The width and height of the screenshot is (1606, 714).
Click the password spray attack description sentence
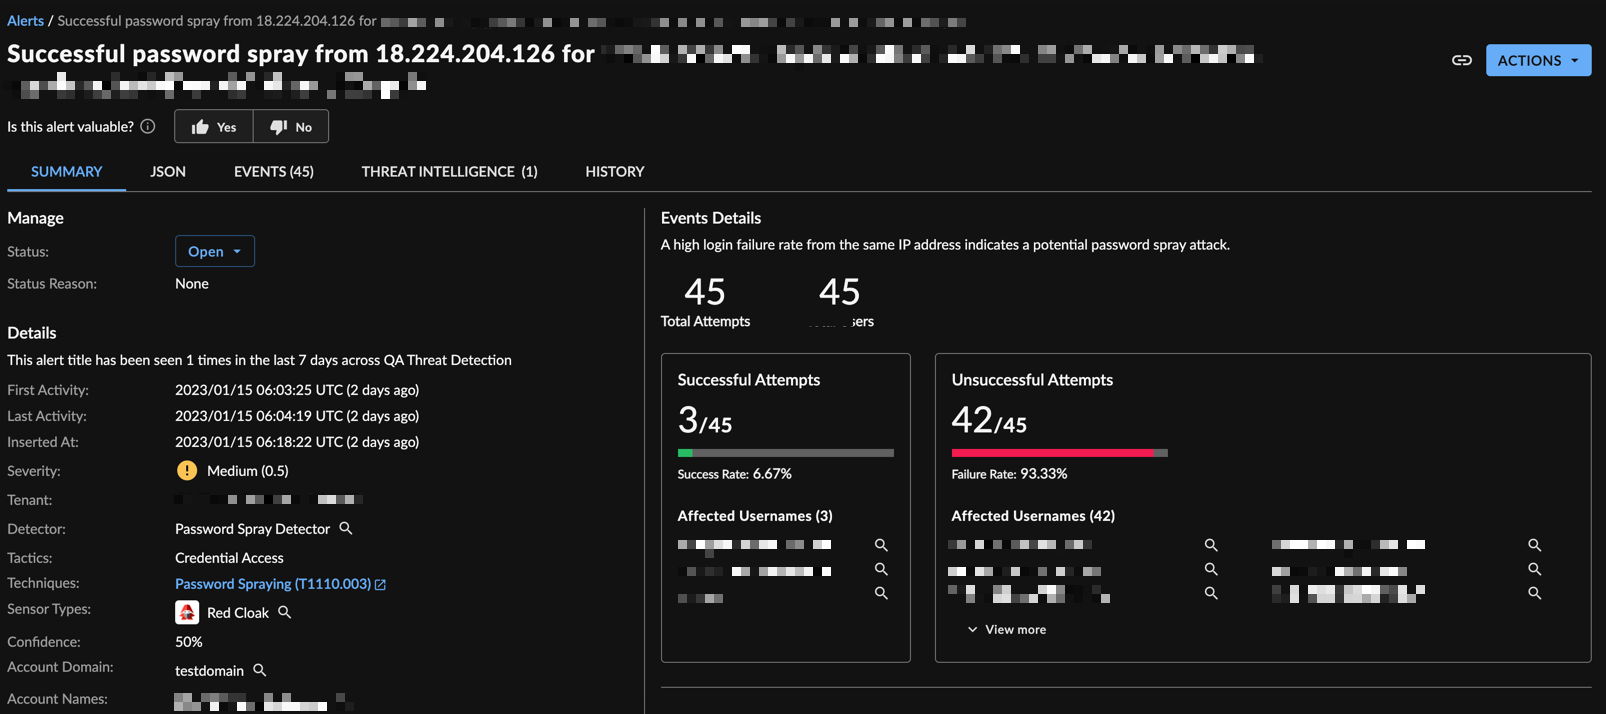point(945,245)
